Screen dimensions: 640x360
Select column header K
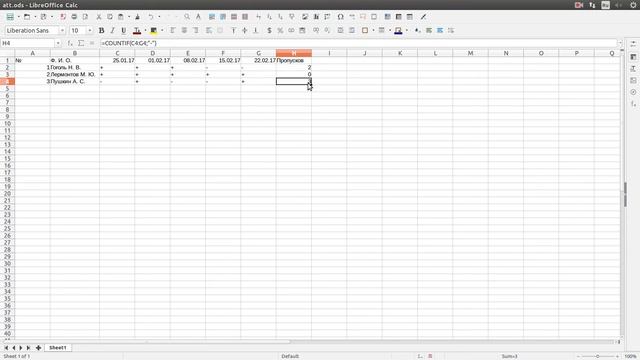point(400,53)
